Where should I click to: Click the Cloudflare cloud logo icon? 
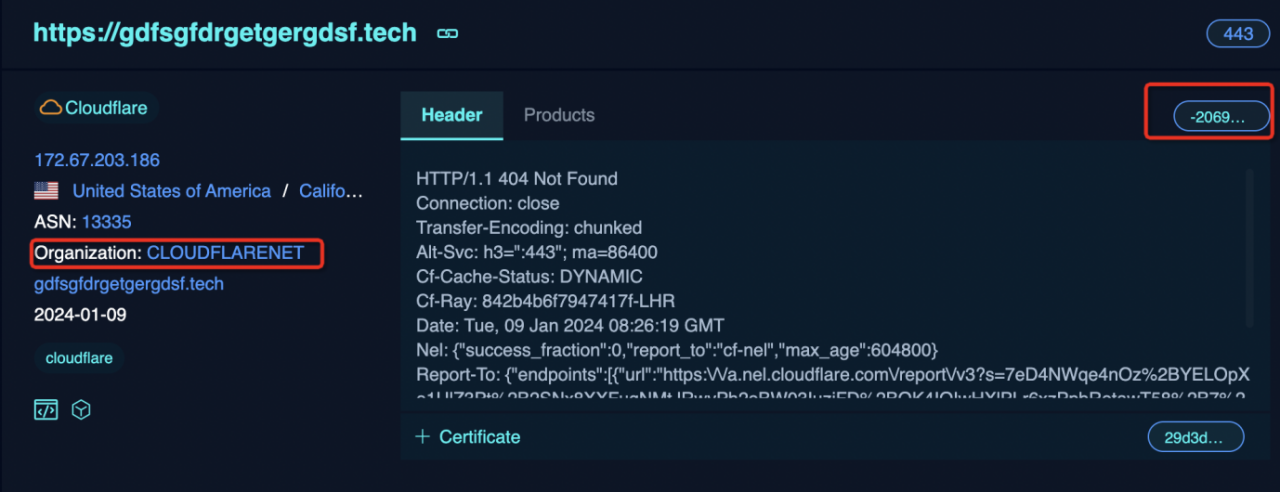tap(50, 108)
